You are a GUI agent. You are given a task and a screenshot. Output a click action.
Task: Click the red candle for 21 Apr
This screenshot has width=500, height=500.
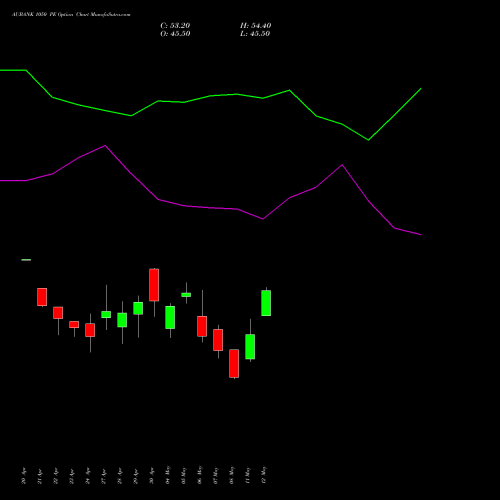(42, 297)
